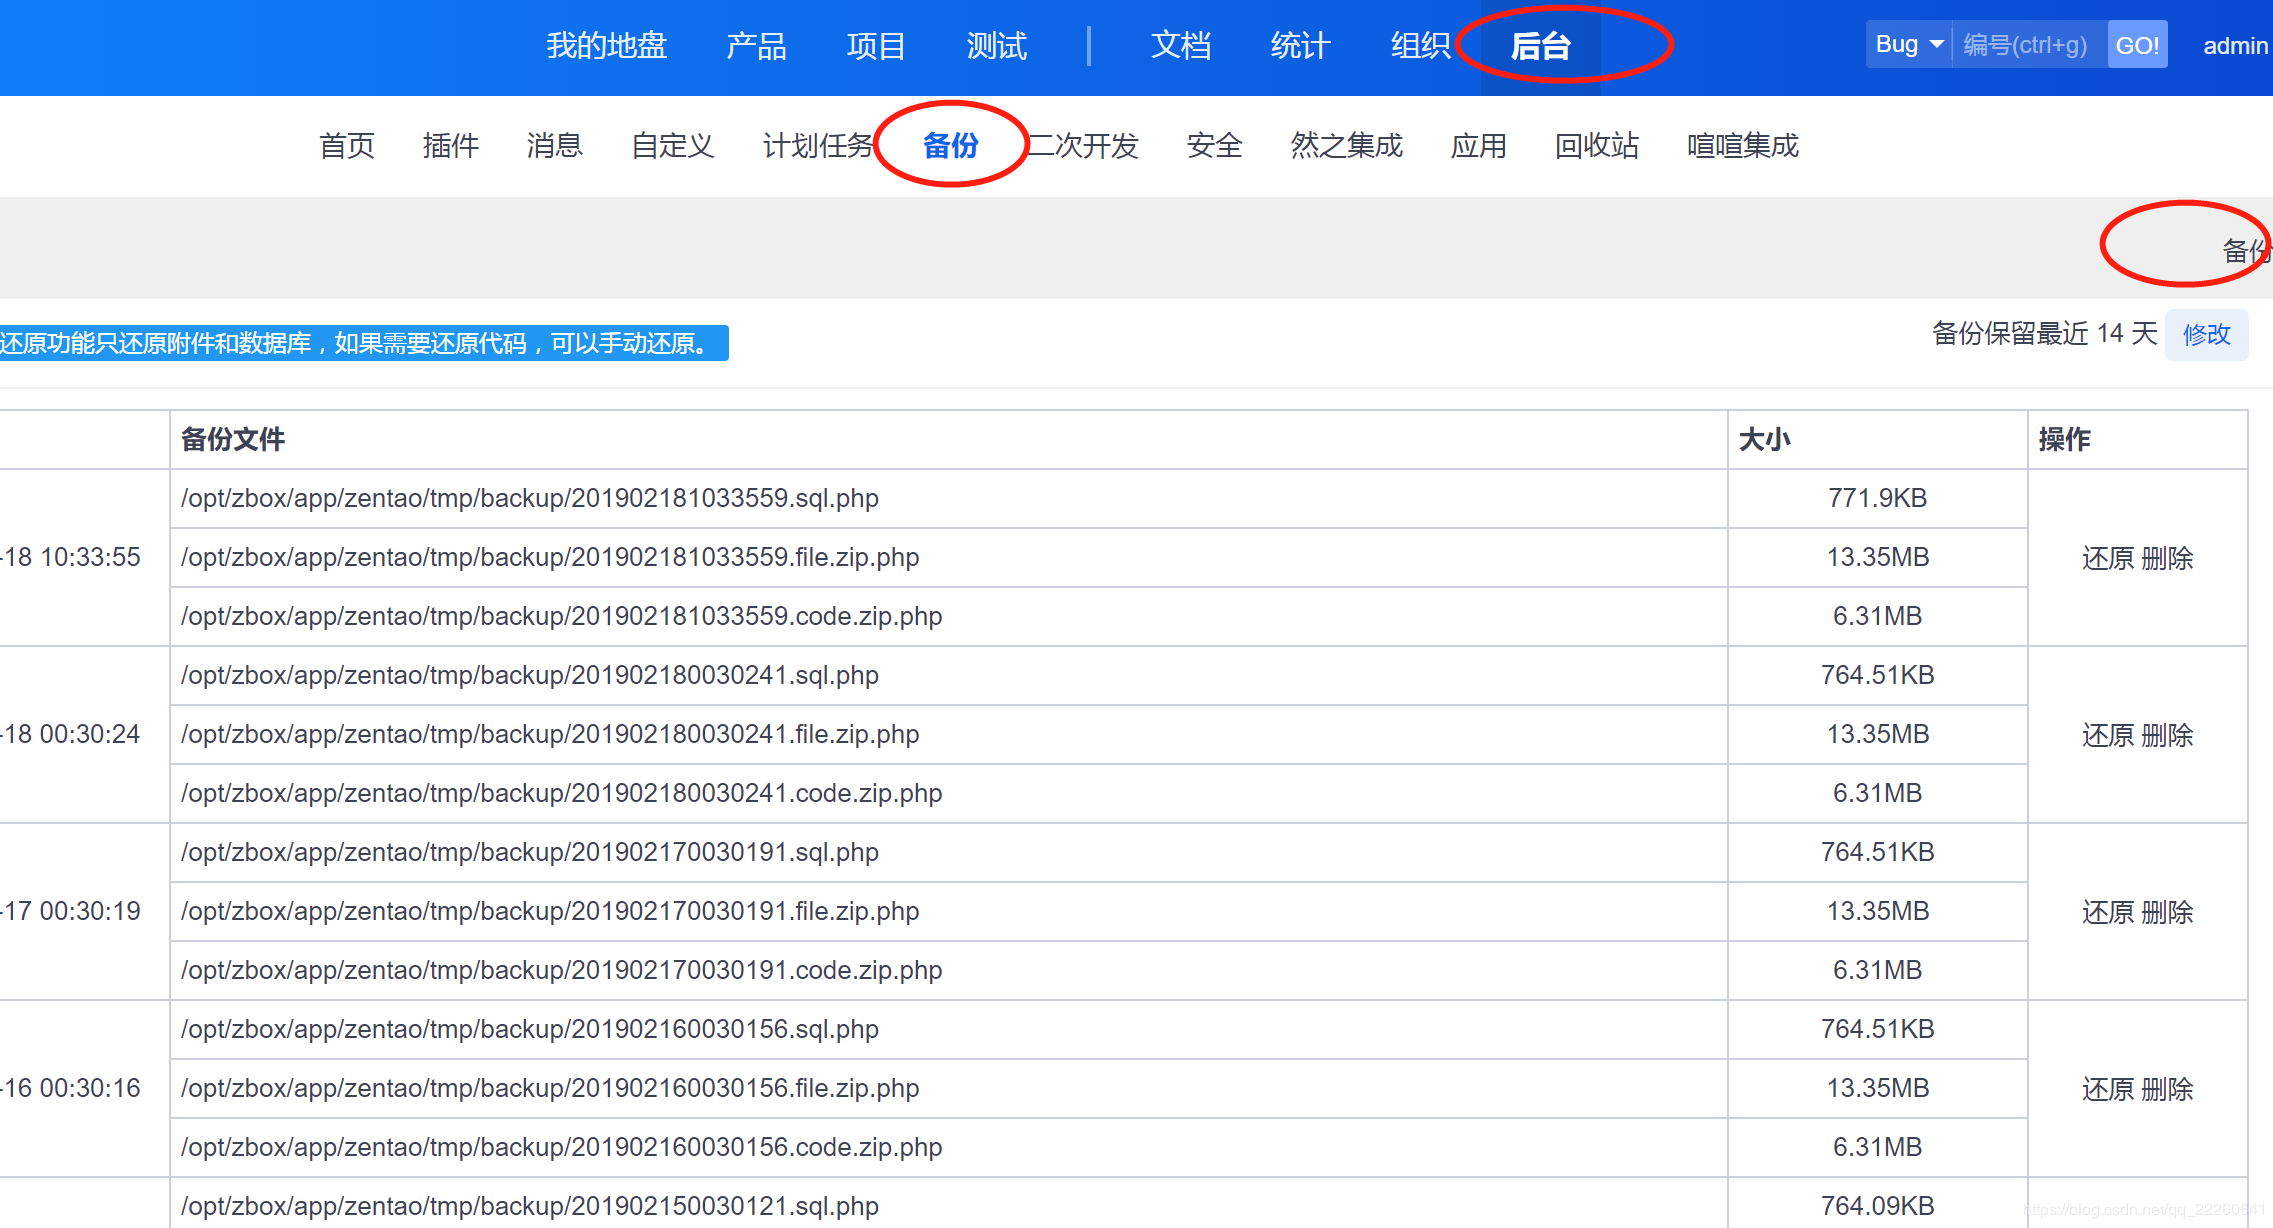
Task: Delete the 17 00:30:19 backup
Action: coord(2168,912)
